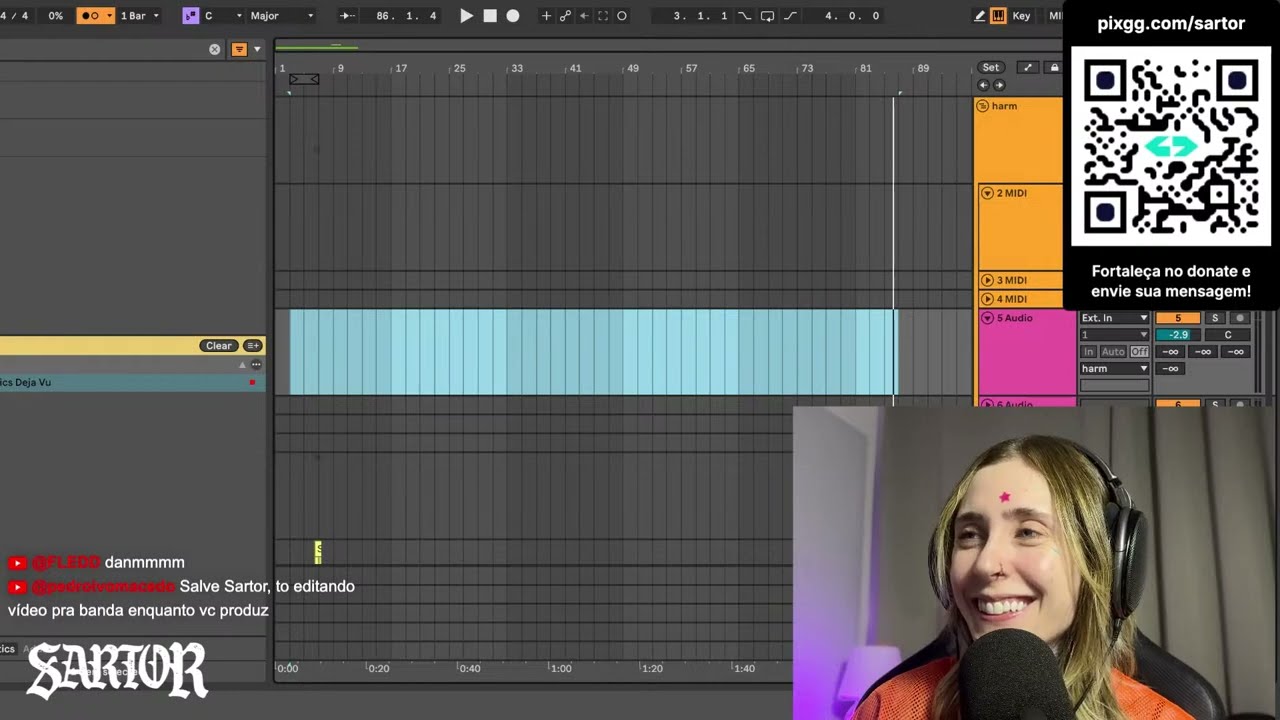1280x720 pixels.
Task: Toggle the browser filter icon
Action: click(x=239, y=49)
